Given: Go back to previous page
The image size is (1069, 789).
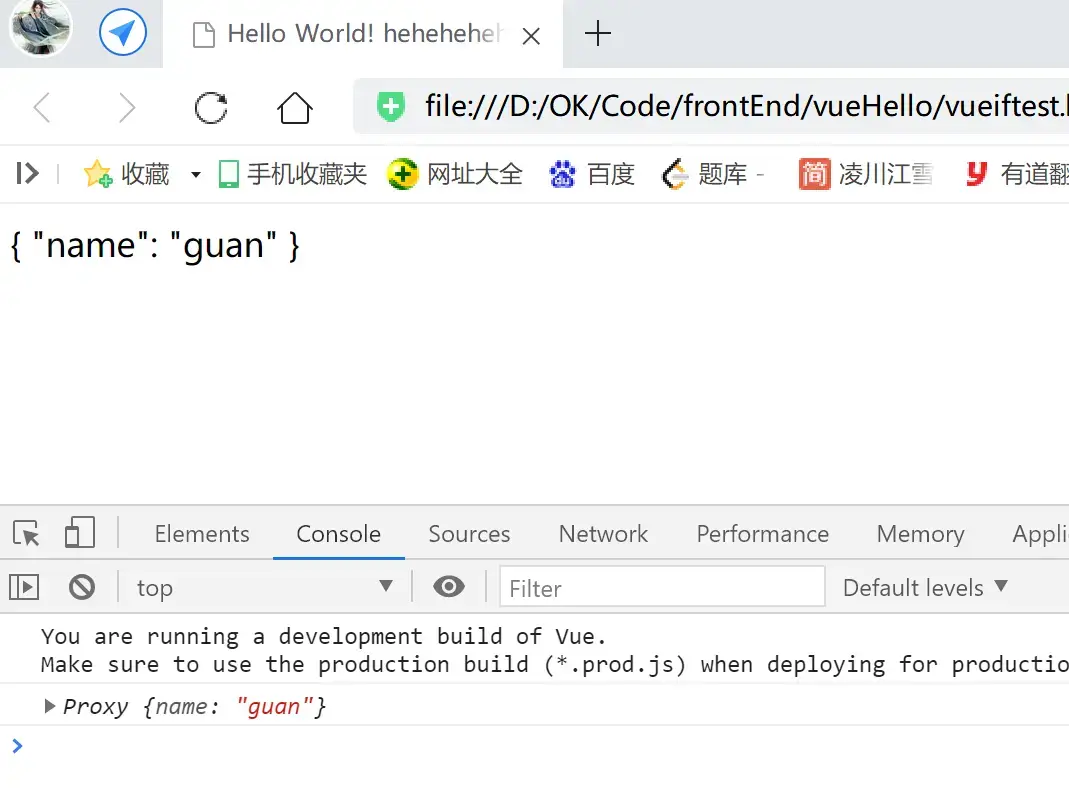Looking at the screenshot, I should click(x=42, y=108).
